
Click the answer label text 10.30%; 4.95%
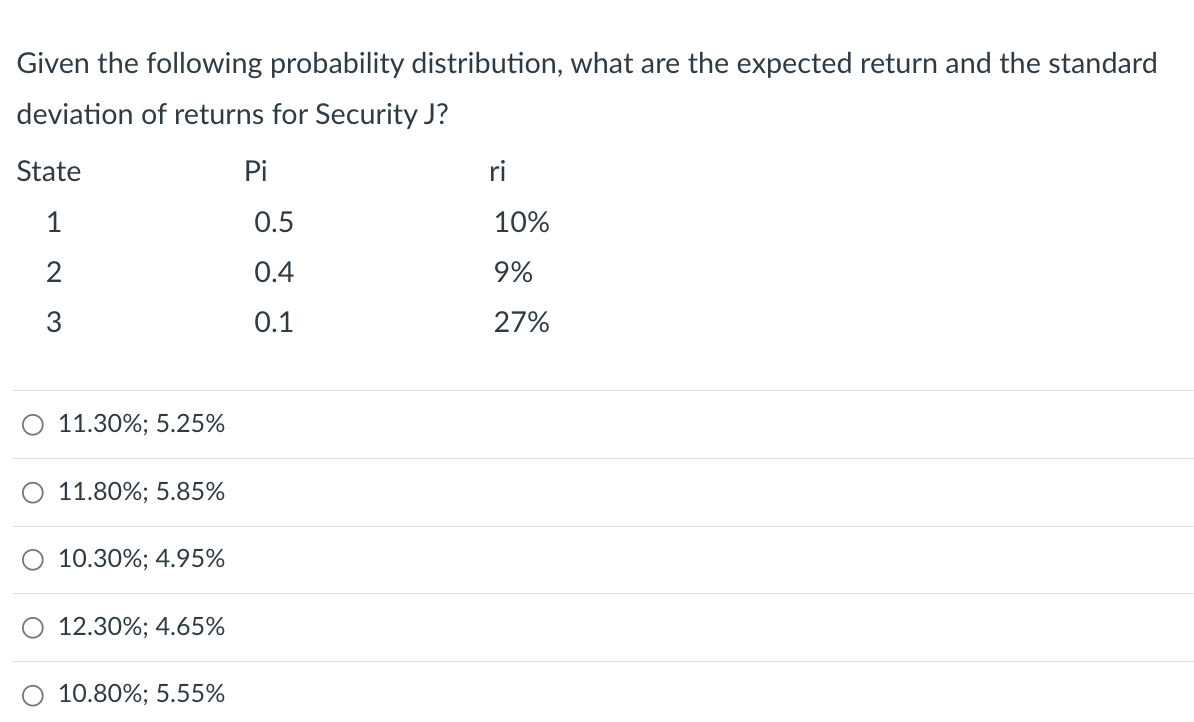click(141, 559)
